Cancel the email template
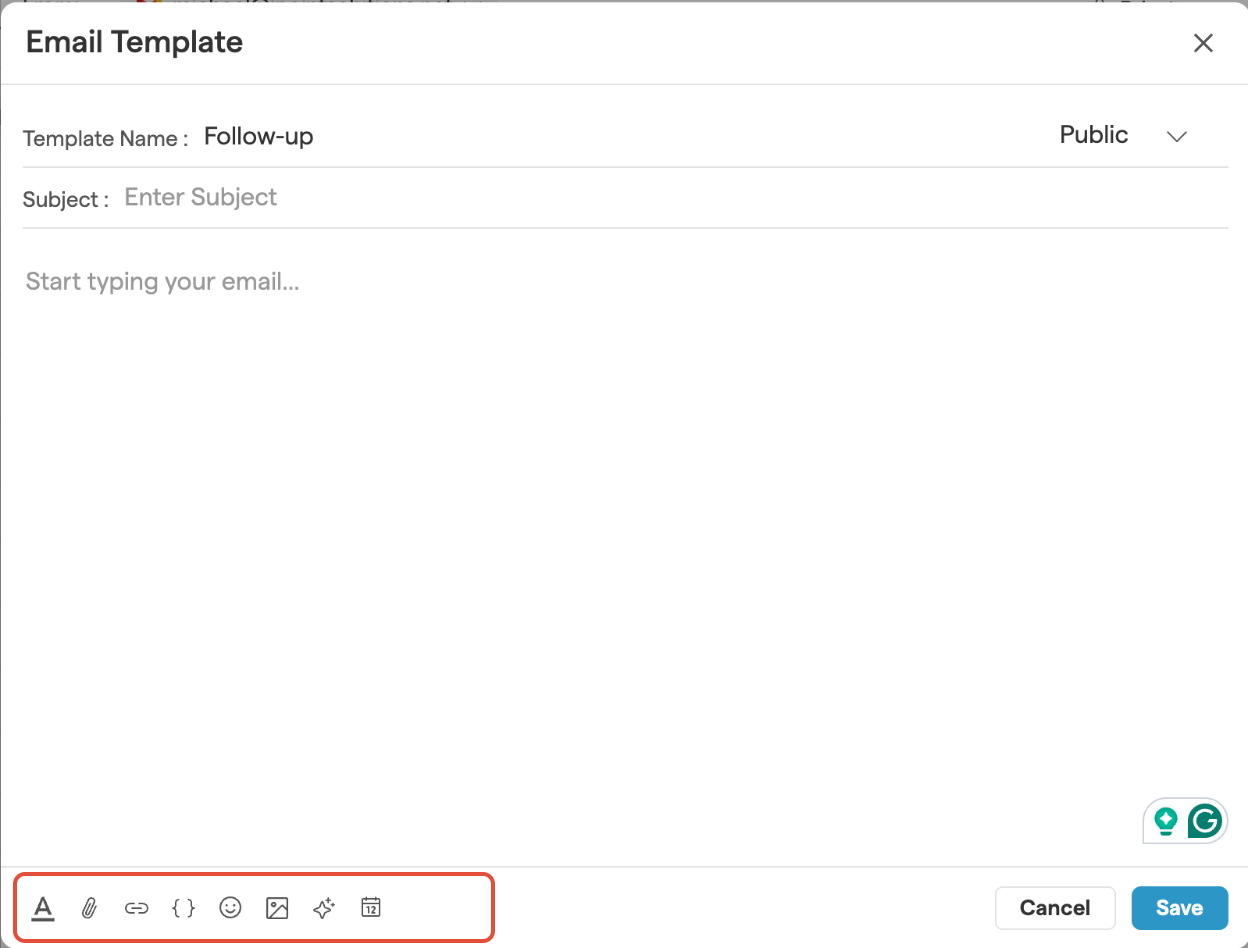This screenshot has width=1248, height=948. [x=1054, y=908]
